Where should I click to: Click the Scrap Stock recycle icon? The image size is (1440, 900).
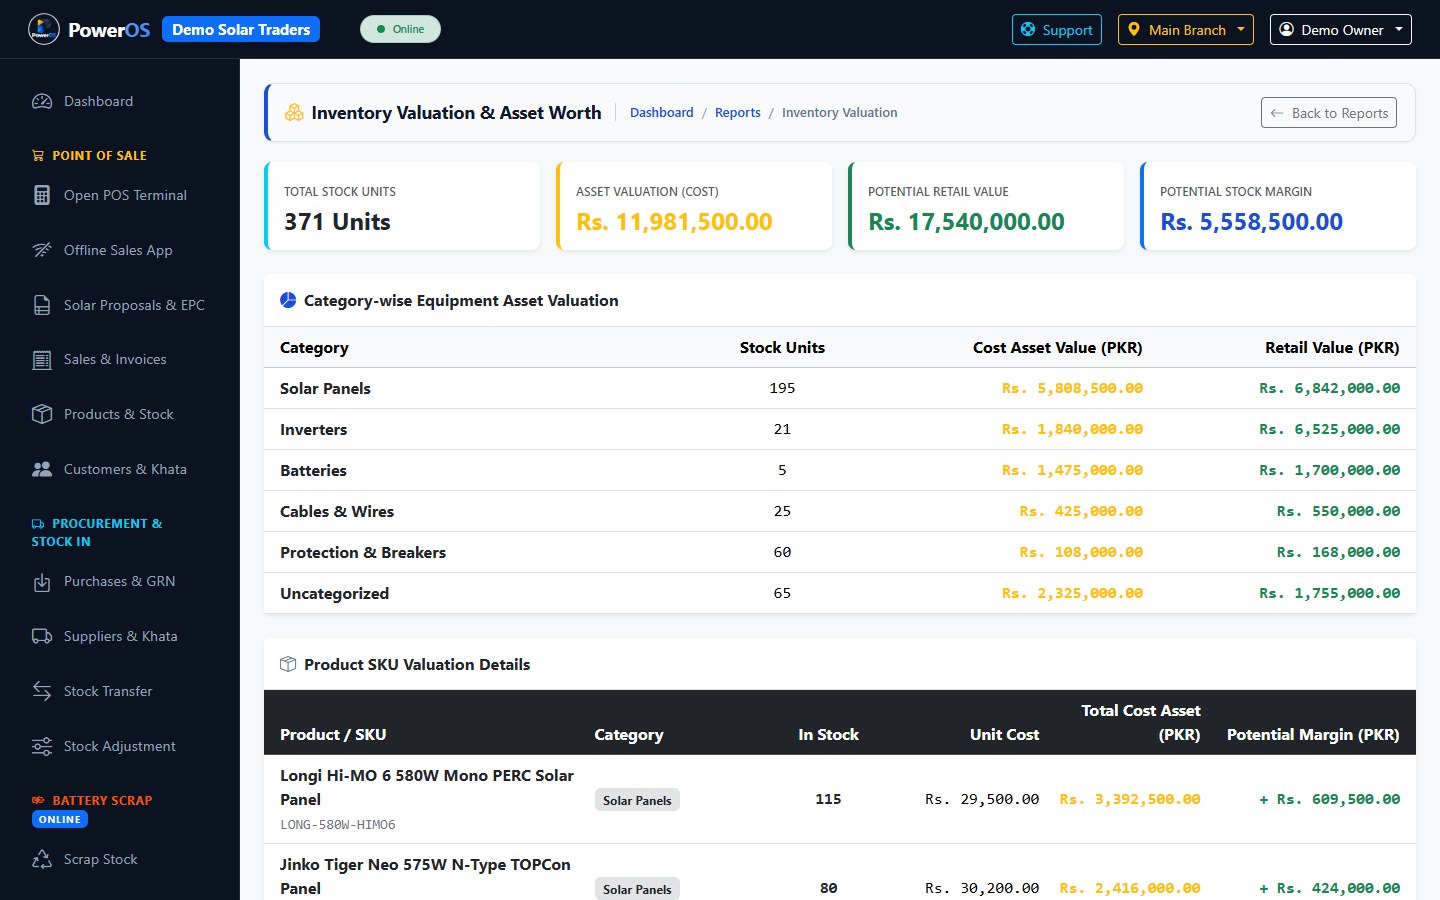pos(42,859)
